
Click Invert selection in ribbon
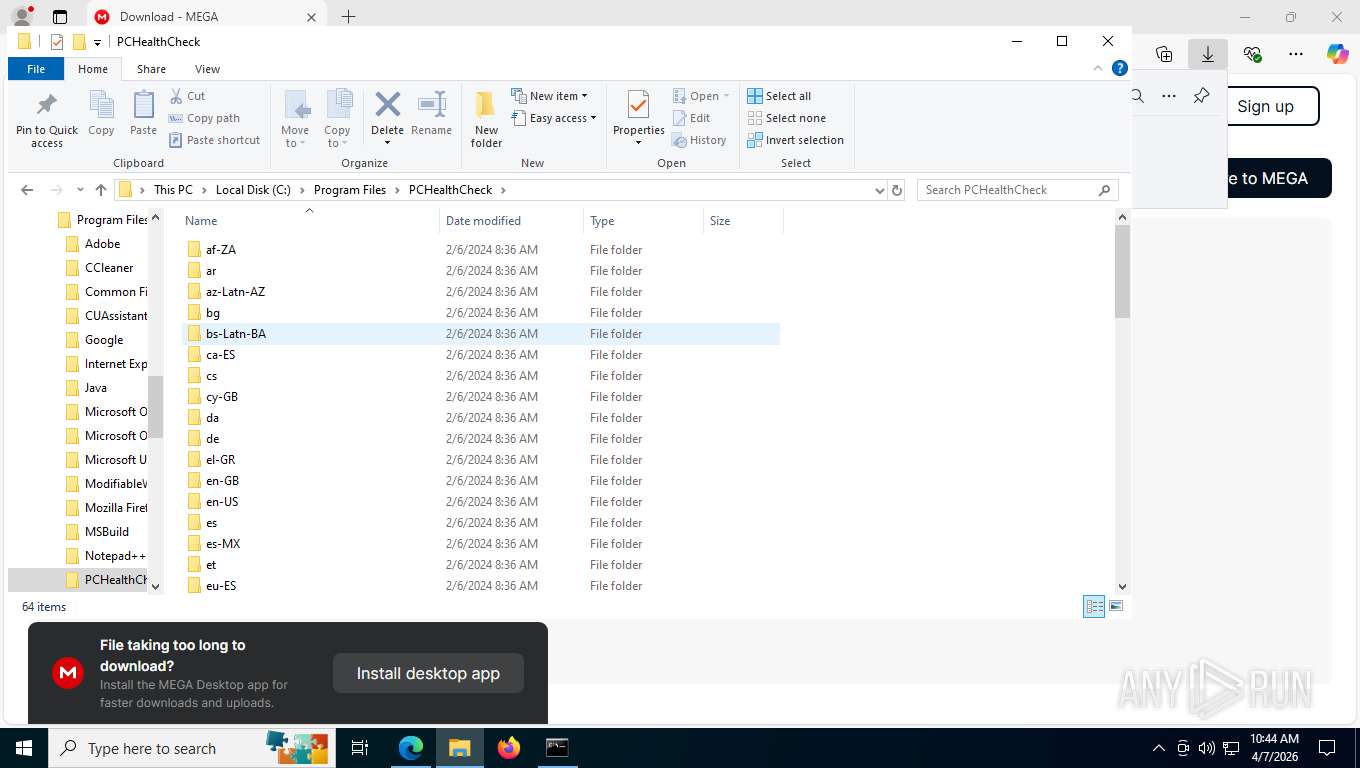[x=795, y=140]
